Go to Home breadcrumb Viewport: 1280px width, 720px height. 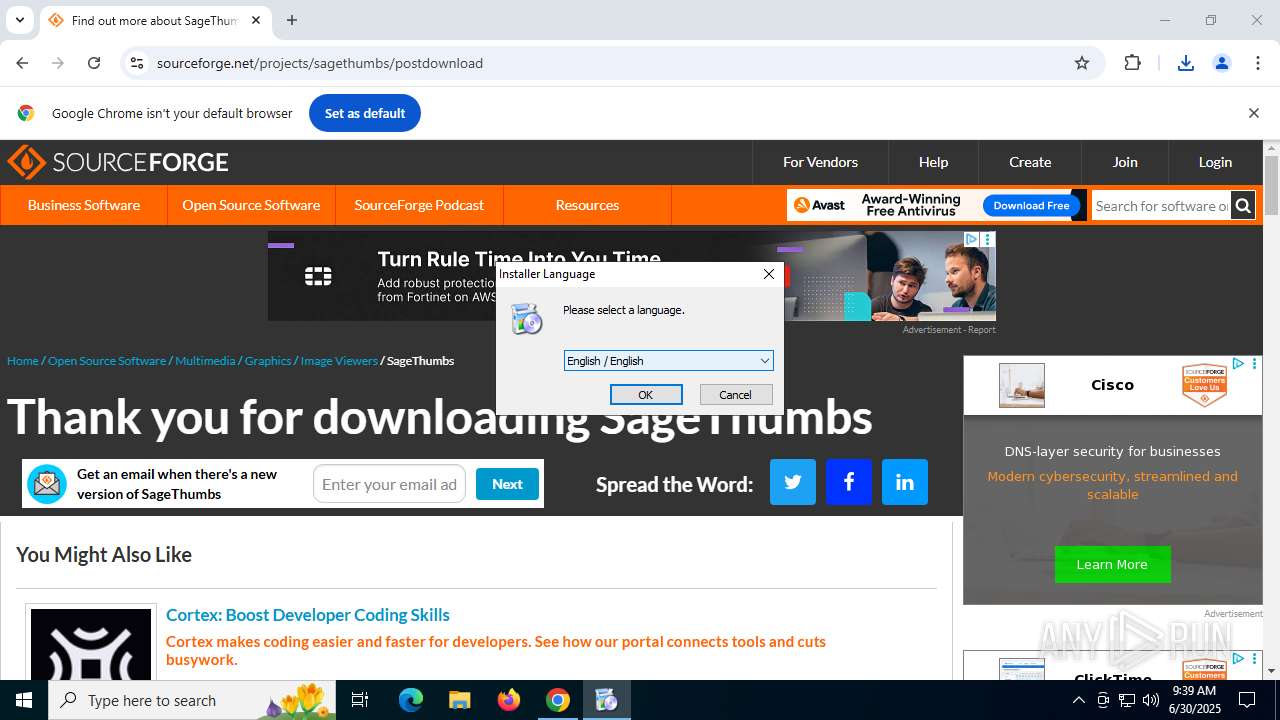pyautogui.click(x=22, y=361)
